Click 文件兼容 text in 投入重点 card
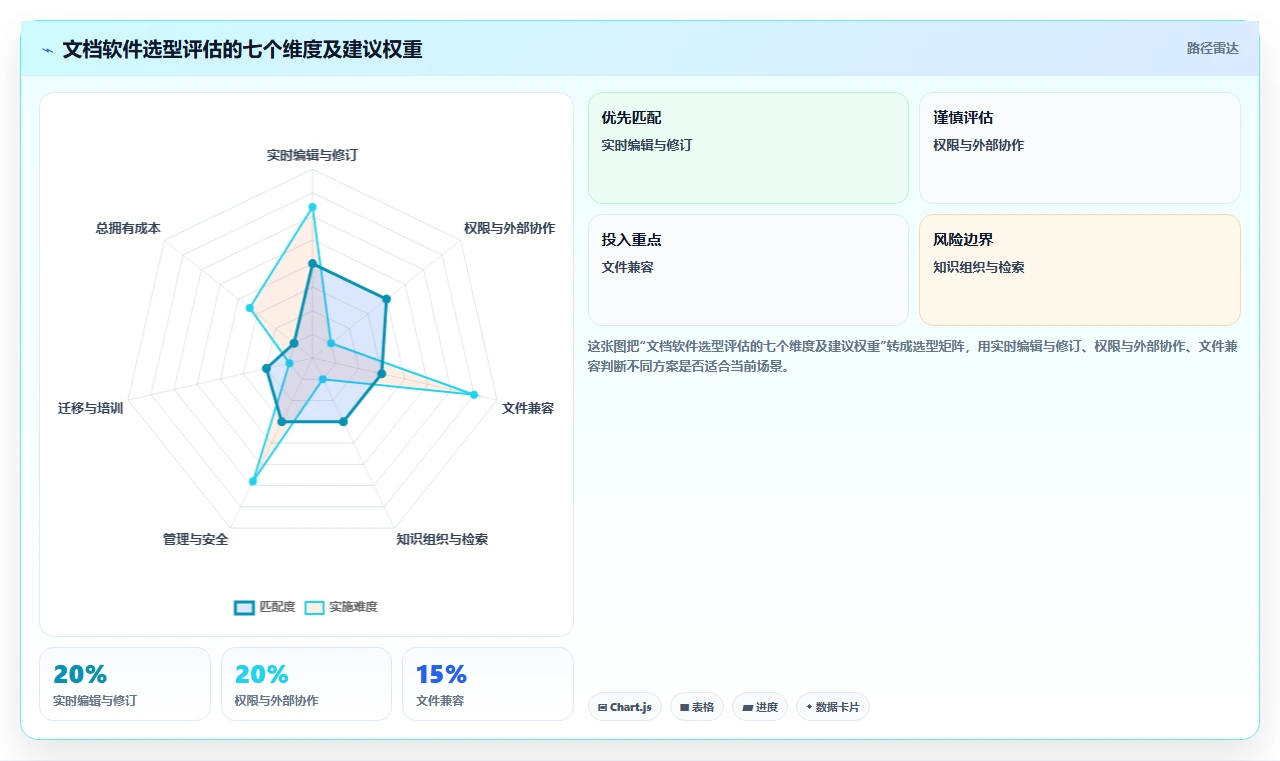Image resolution: width=1280 pixels, height=761 pixels. [627, 267]
